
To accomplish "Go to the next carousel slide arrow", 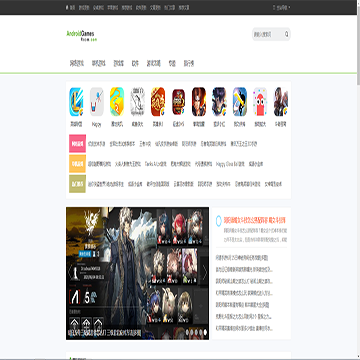I will (205, 272).
